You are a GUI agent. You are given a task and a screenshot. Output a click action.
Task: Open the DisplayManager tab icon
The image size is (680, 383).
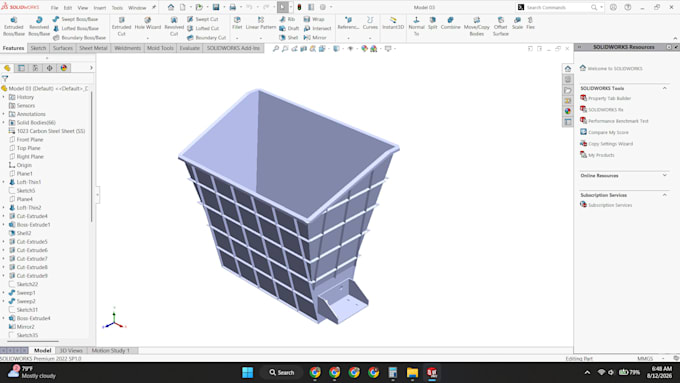(x=64, y=68)
